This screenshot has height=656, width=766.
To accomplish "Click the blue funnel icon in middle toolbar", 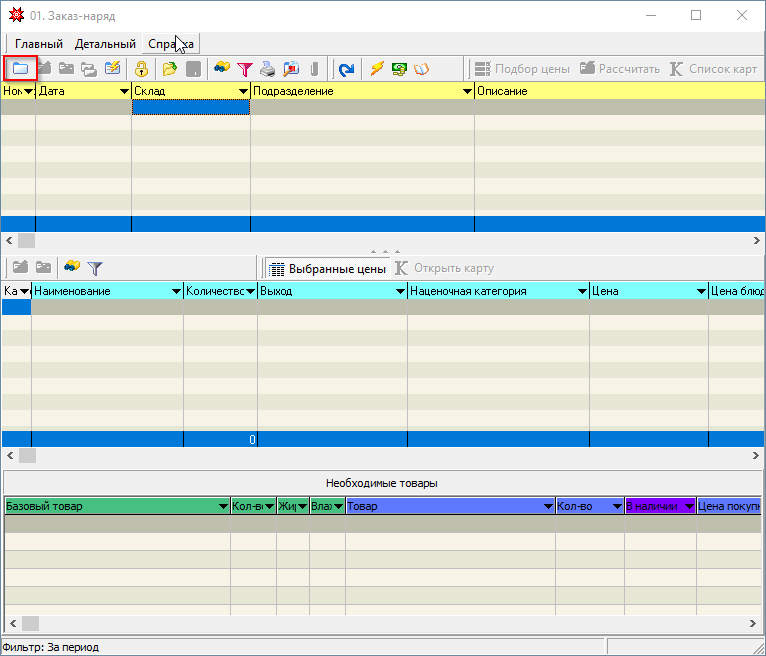I will click(95, 268).
